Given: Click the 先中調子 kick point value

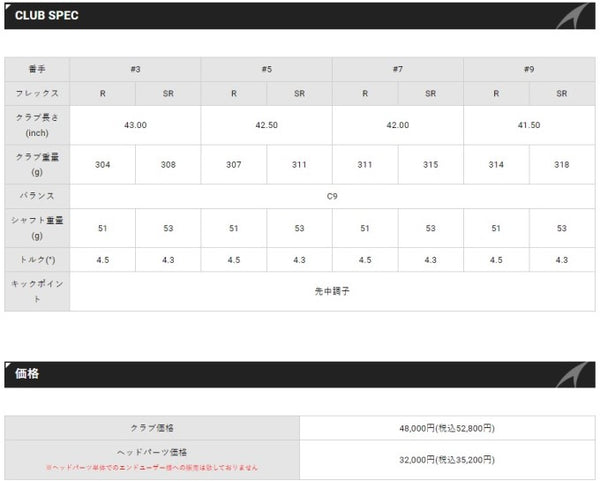Looking at the screenshot, I should point(332,291).
